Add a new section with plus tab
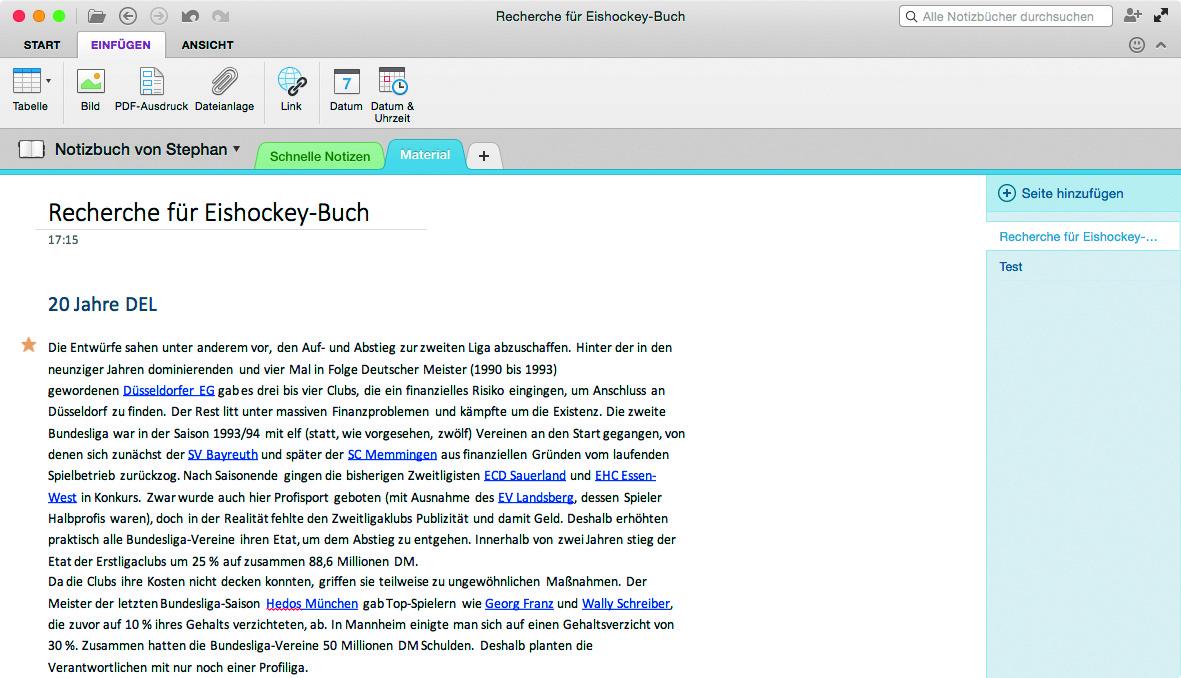 (484, 156)
